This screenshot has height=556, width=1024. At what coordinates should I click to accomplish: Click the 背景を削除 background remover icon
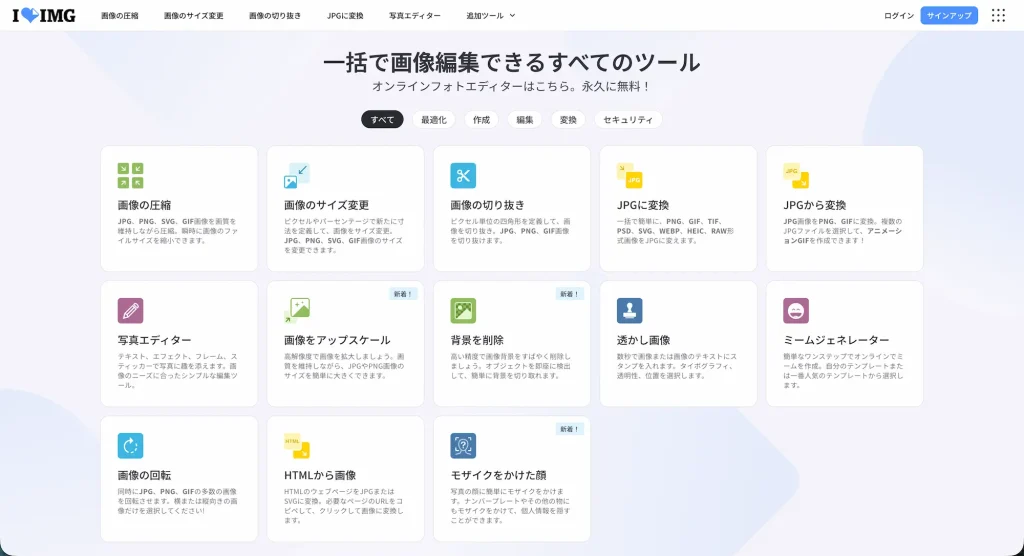click(x=463, y=310)
